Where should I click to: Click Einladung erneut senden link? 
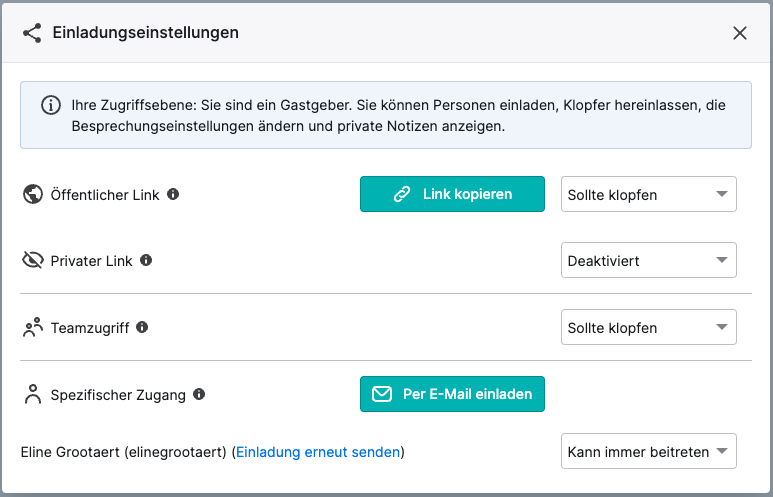(x=318, y=452)
